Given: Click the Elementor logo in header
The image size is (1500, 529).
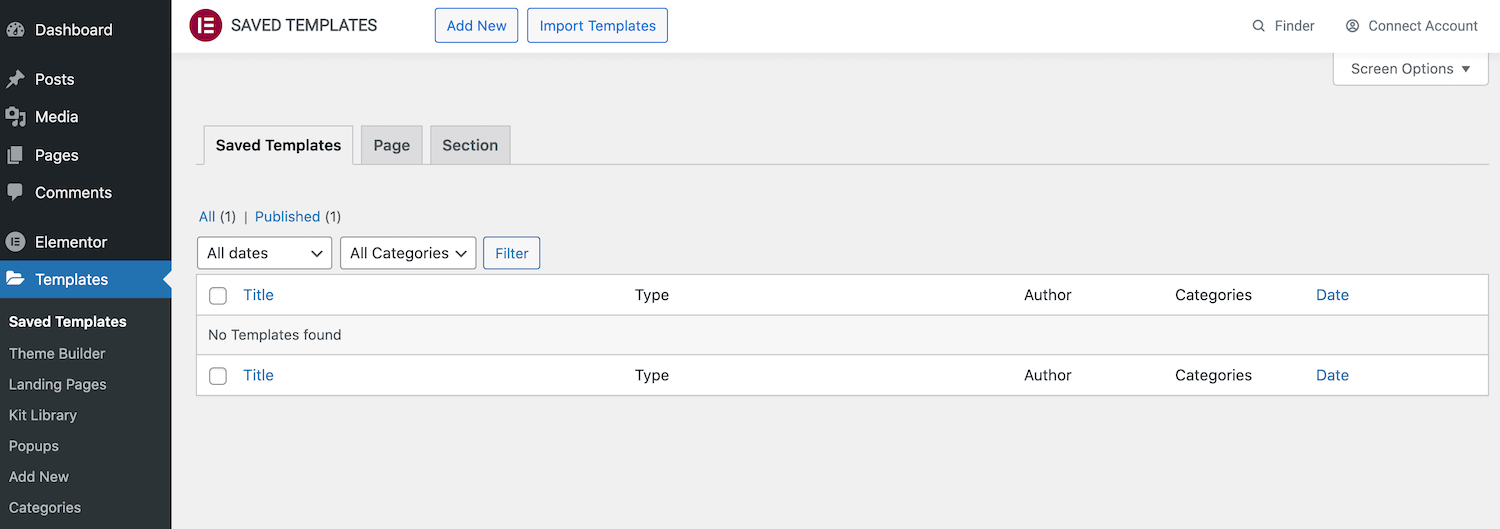Looking at the screenshot, I should pos(205,26).
